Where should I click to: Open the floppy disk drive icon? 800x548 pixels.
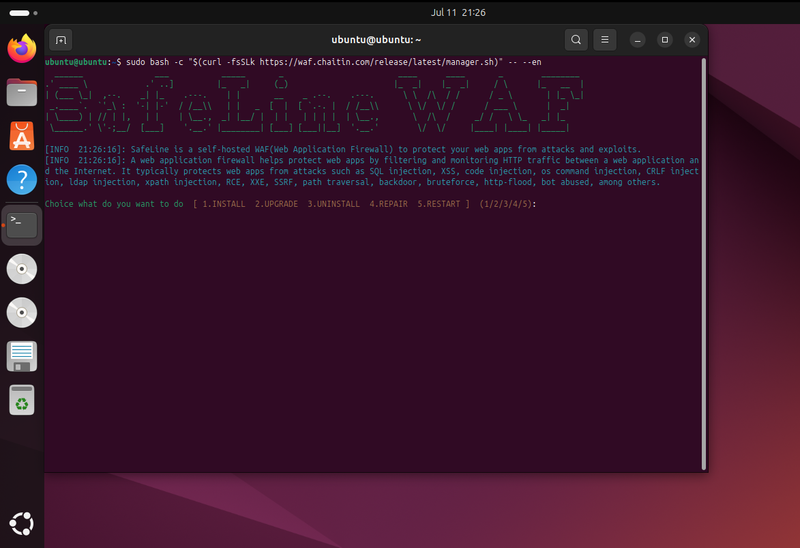click(x=22, y=356)
